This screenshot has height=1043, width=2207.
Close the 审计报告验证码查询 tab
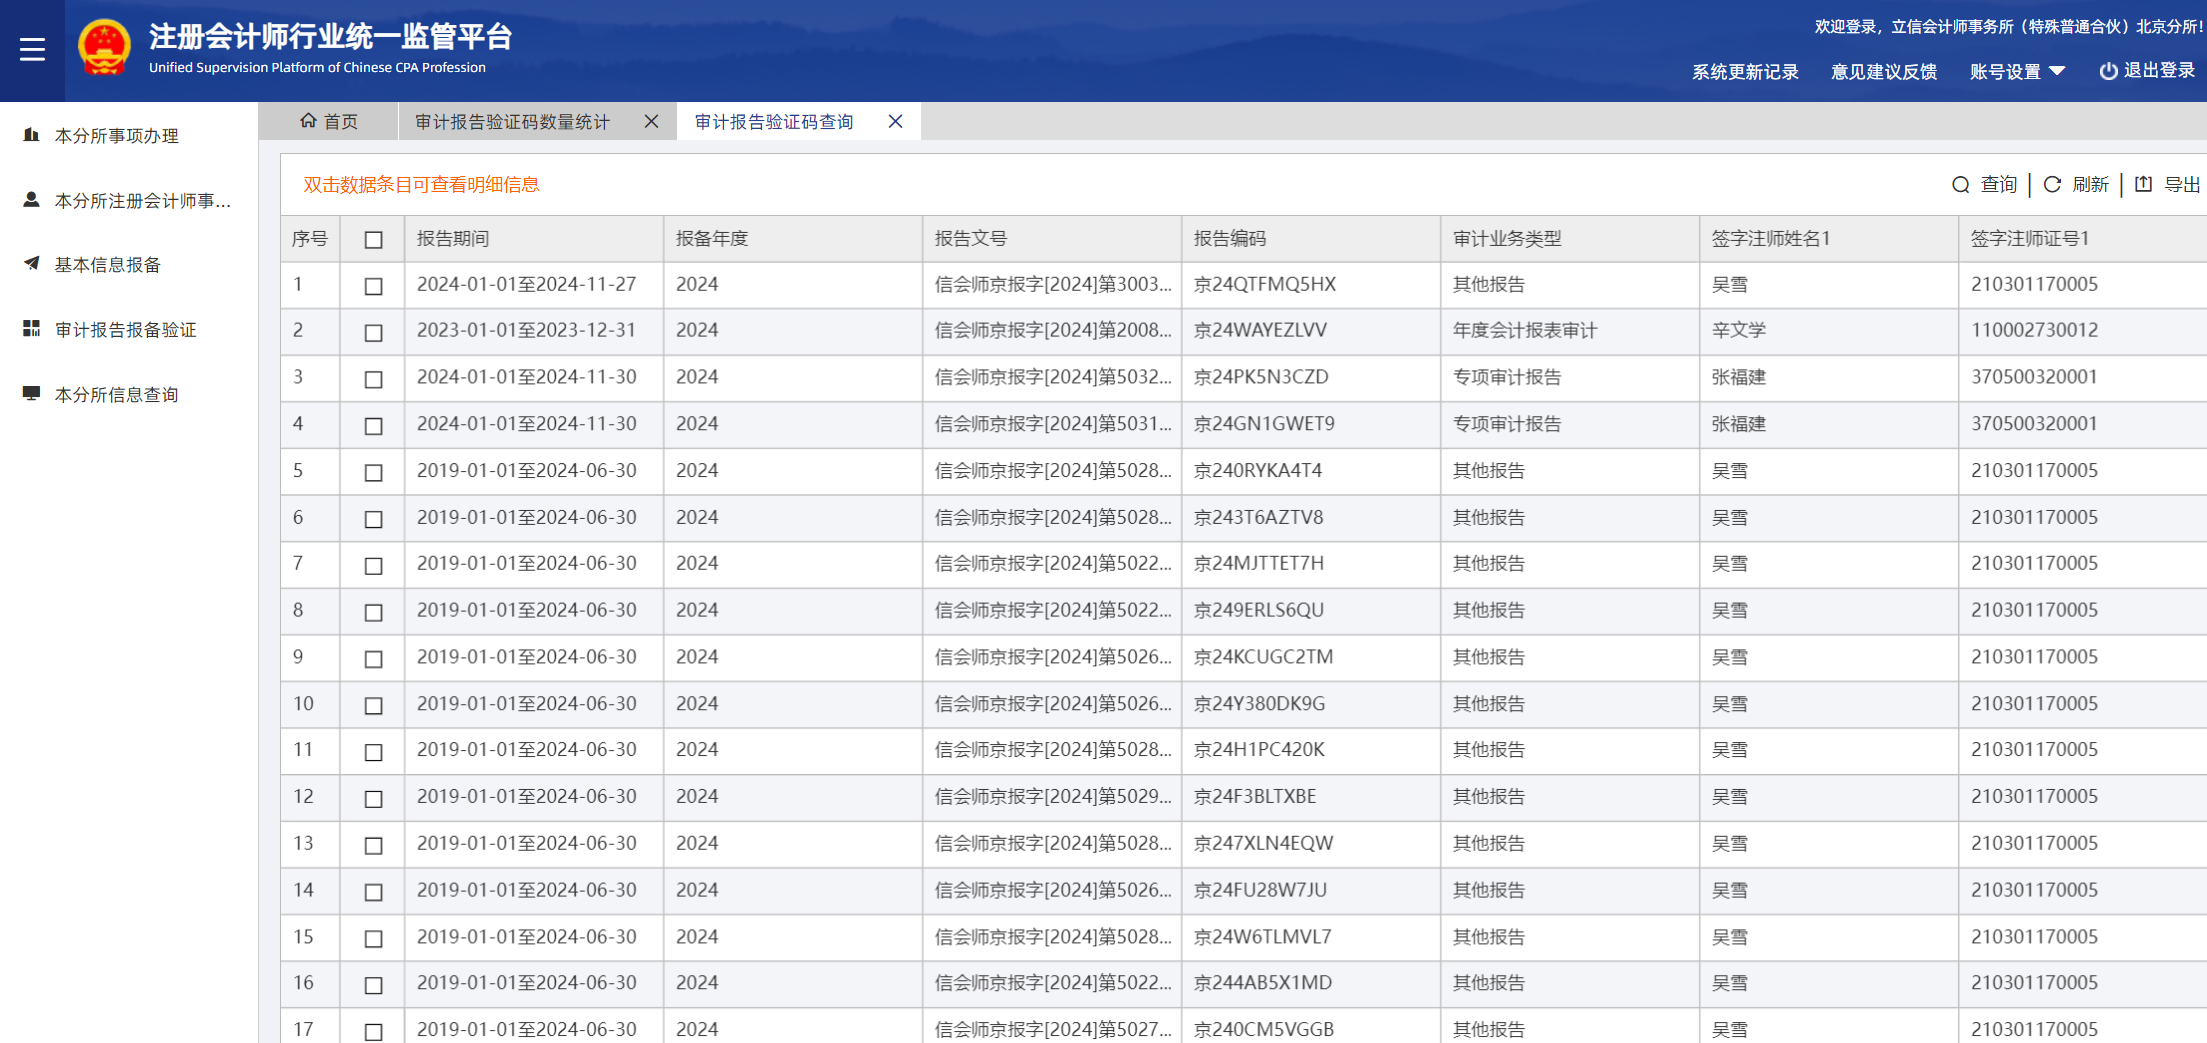click(895, 122)
